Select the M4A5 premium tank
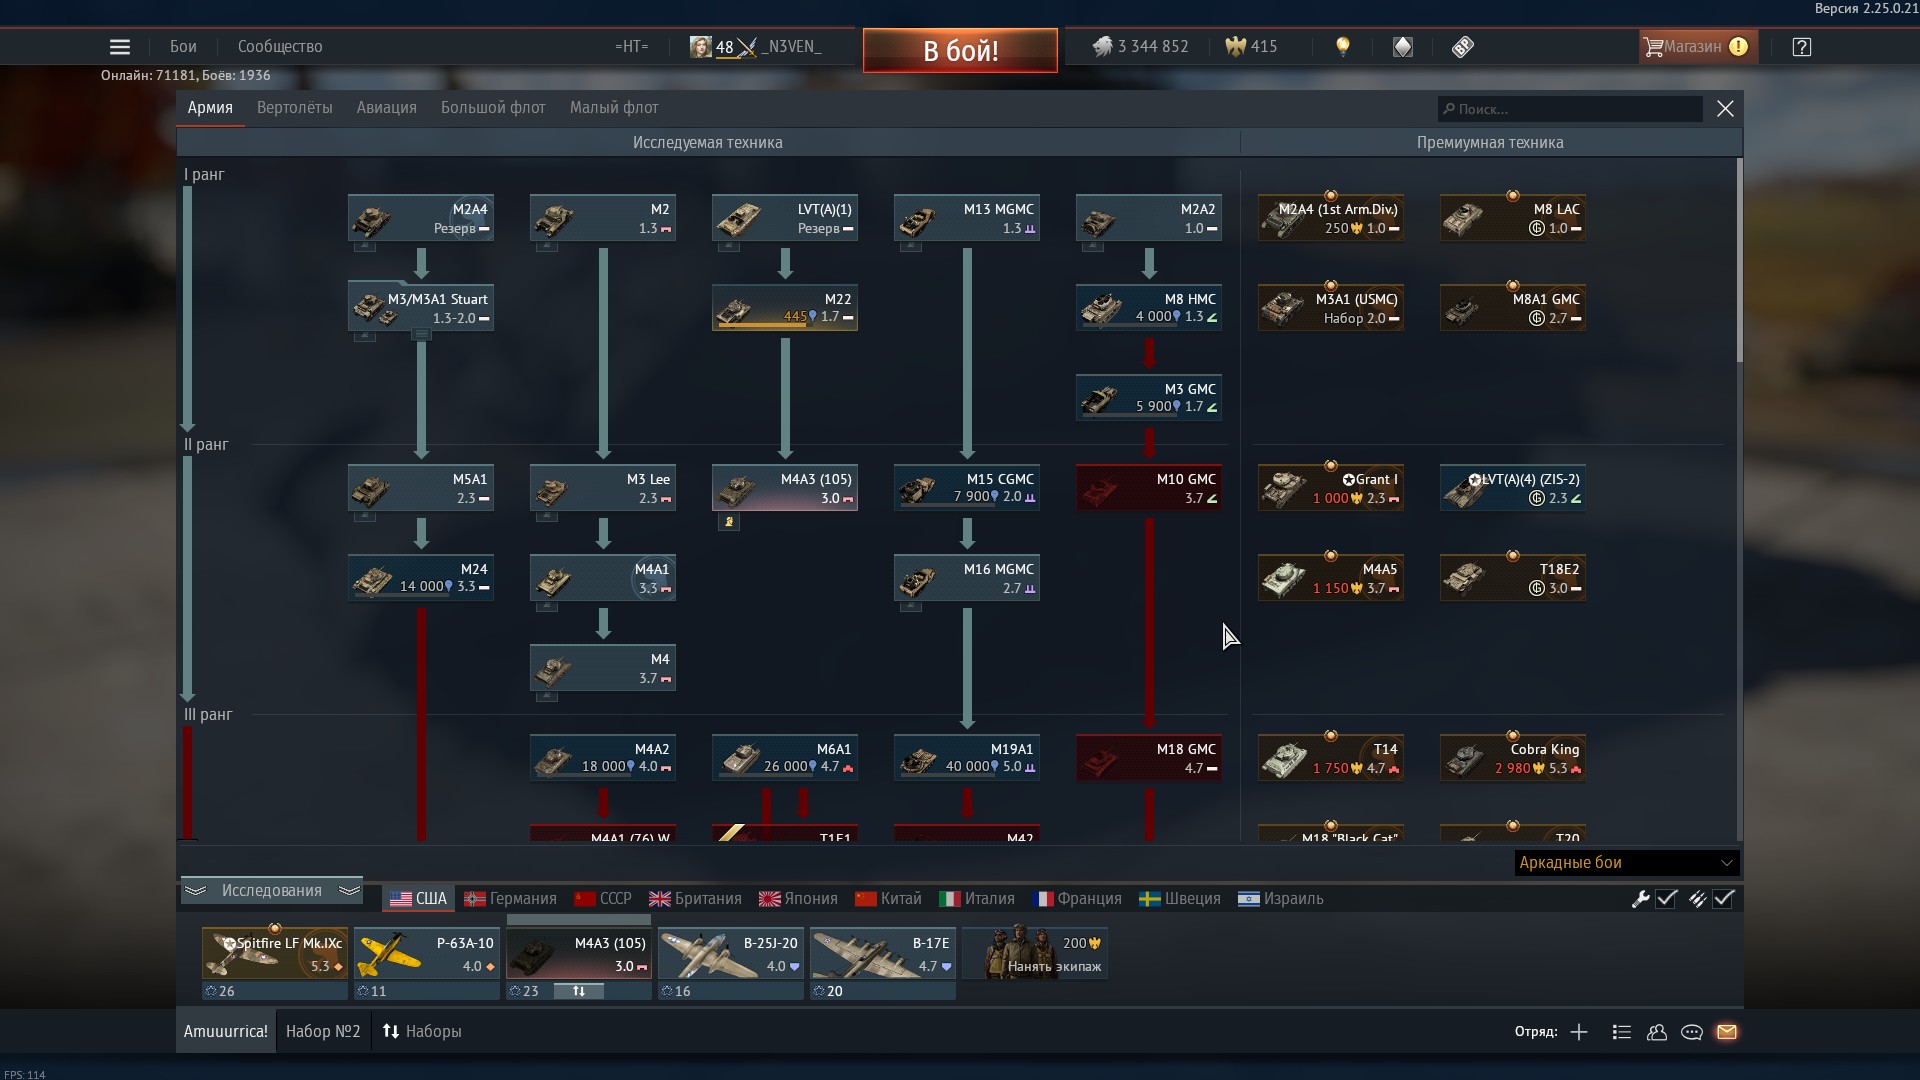The width and height of the screenshot is (1920, 1080). pos(1331,578)
